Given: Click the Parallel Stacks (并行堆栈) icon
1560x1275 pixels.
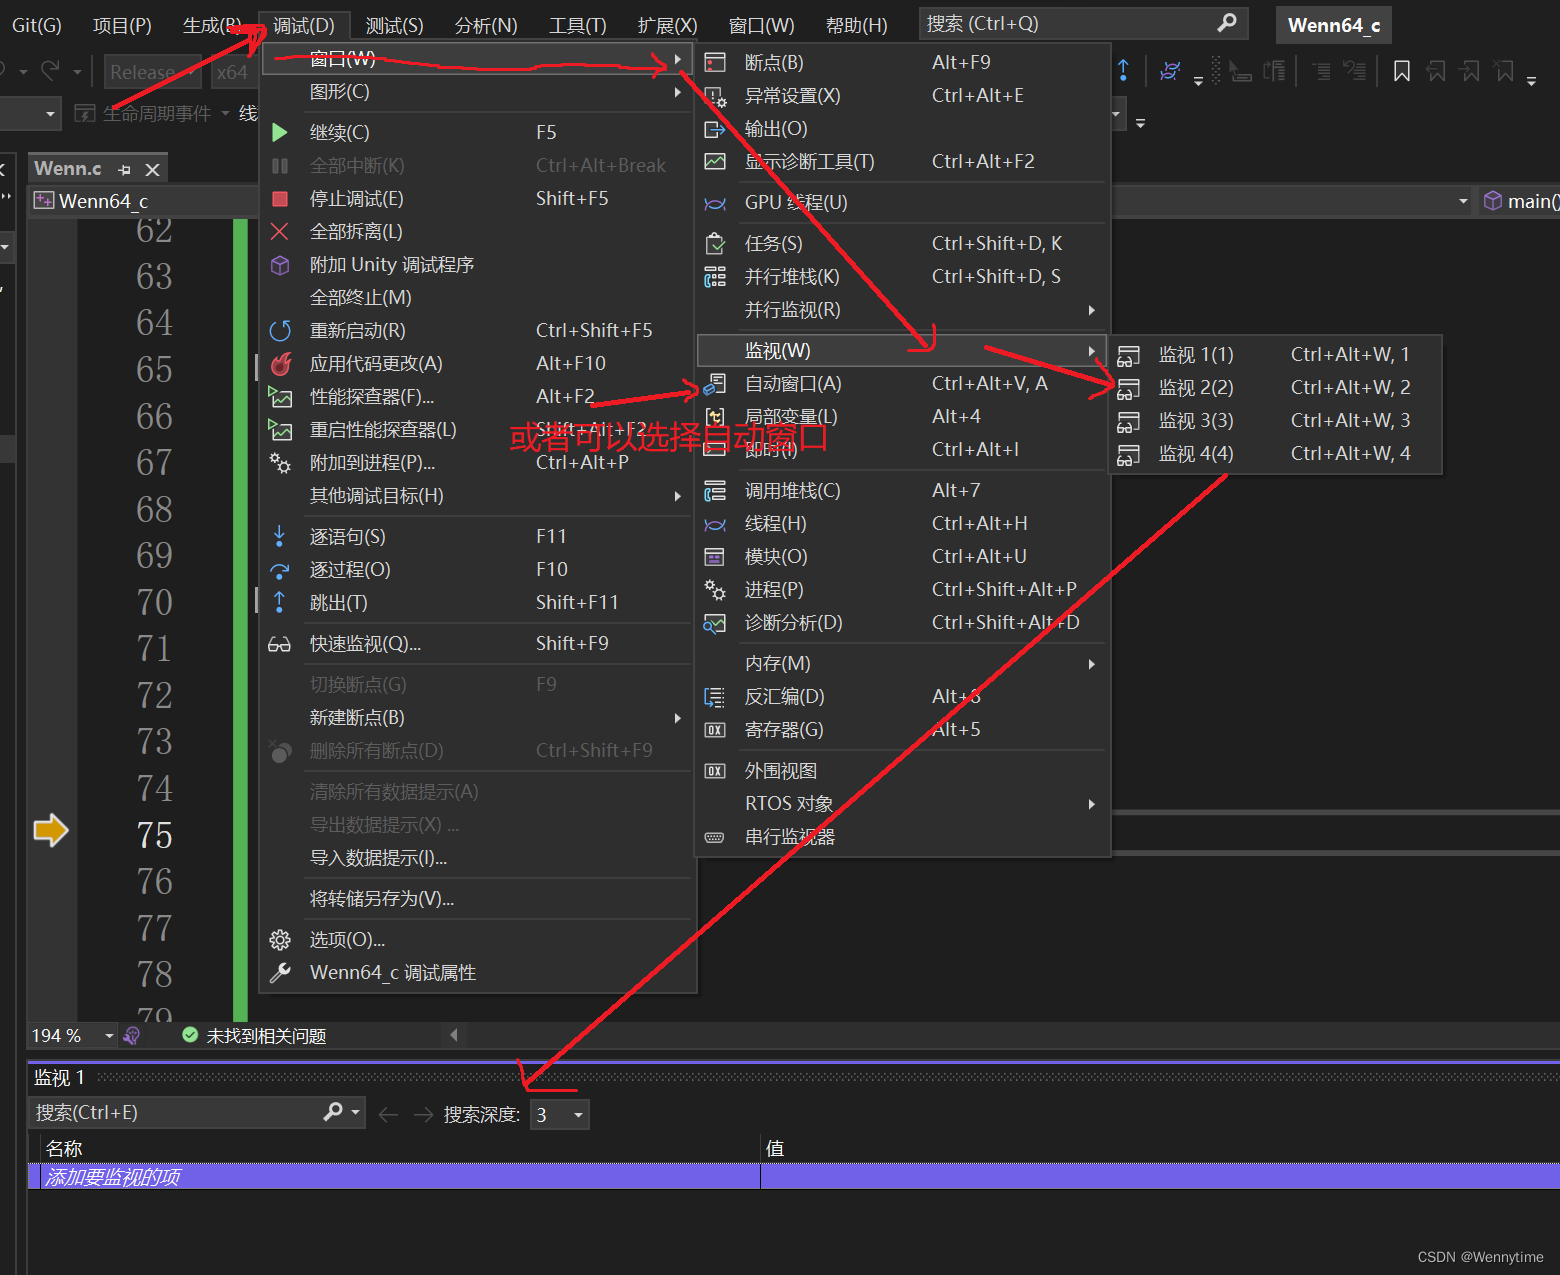Looking at the screenshot, I should click(x=715, y=277).
